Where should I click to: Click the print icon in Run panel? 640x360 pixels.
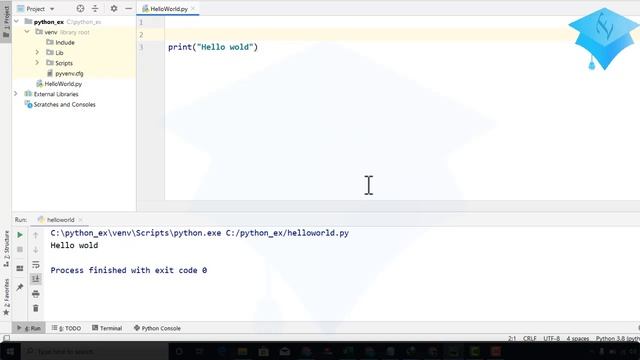point(36,293)
